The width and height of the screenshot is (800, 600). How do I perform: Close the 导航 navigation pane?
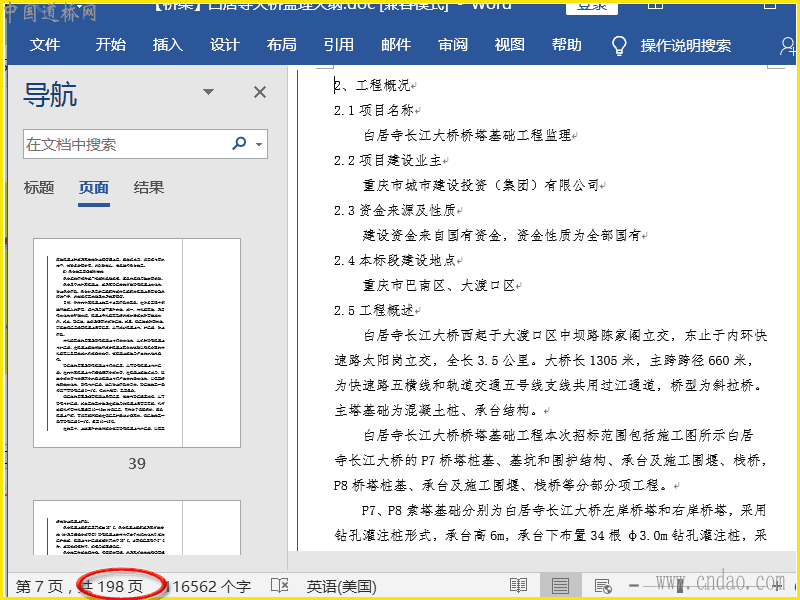click(260, 92)
